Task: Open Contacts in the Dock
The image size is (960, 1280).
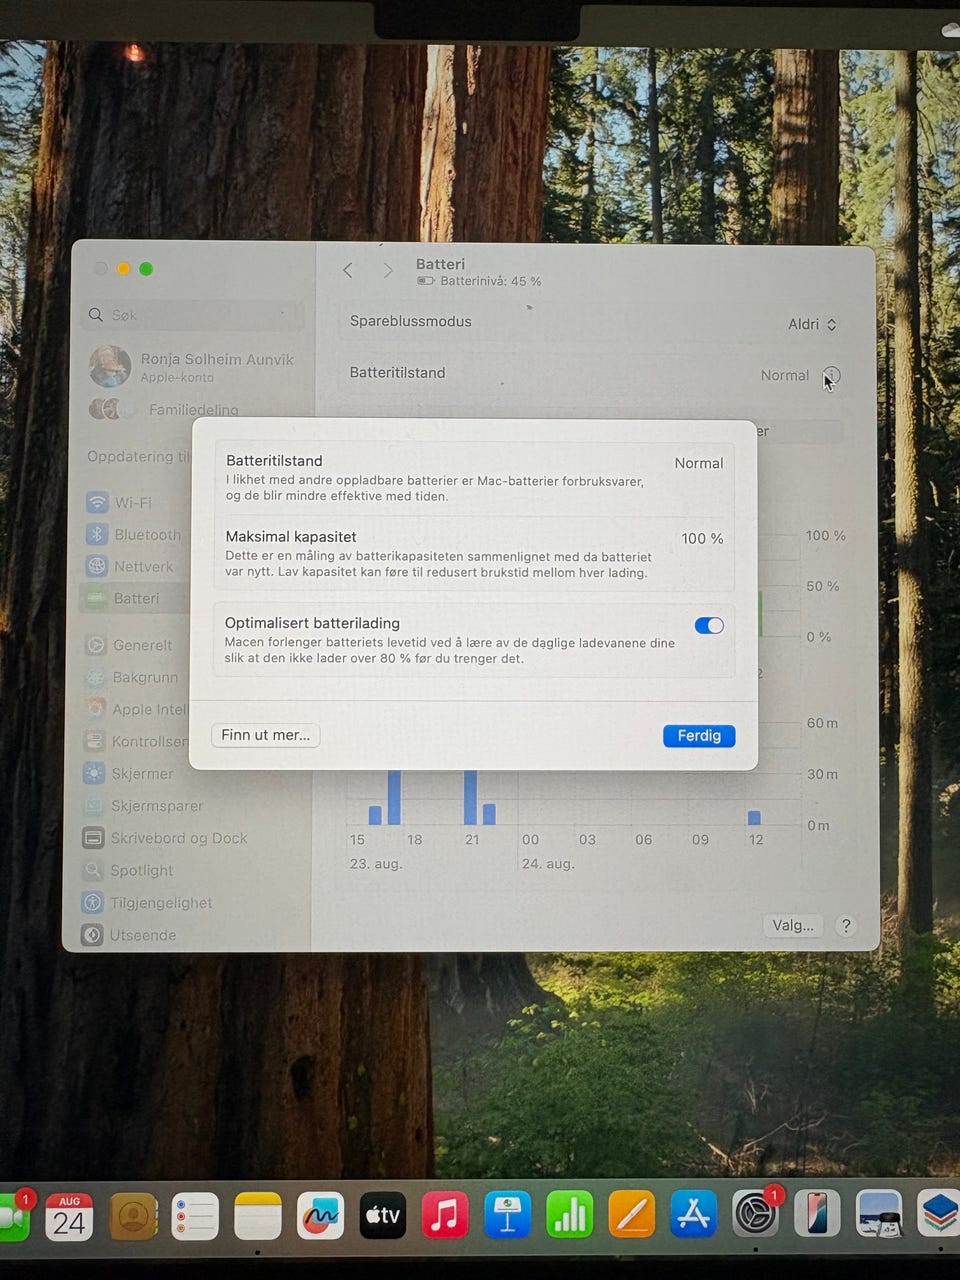Action: pos(133,1216)
